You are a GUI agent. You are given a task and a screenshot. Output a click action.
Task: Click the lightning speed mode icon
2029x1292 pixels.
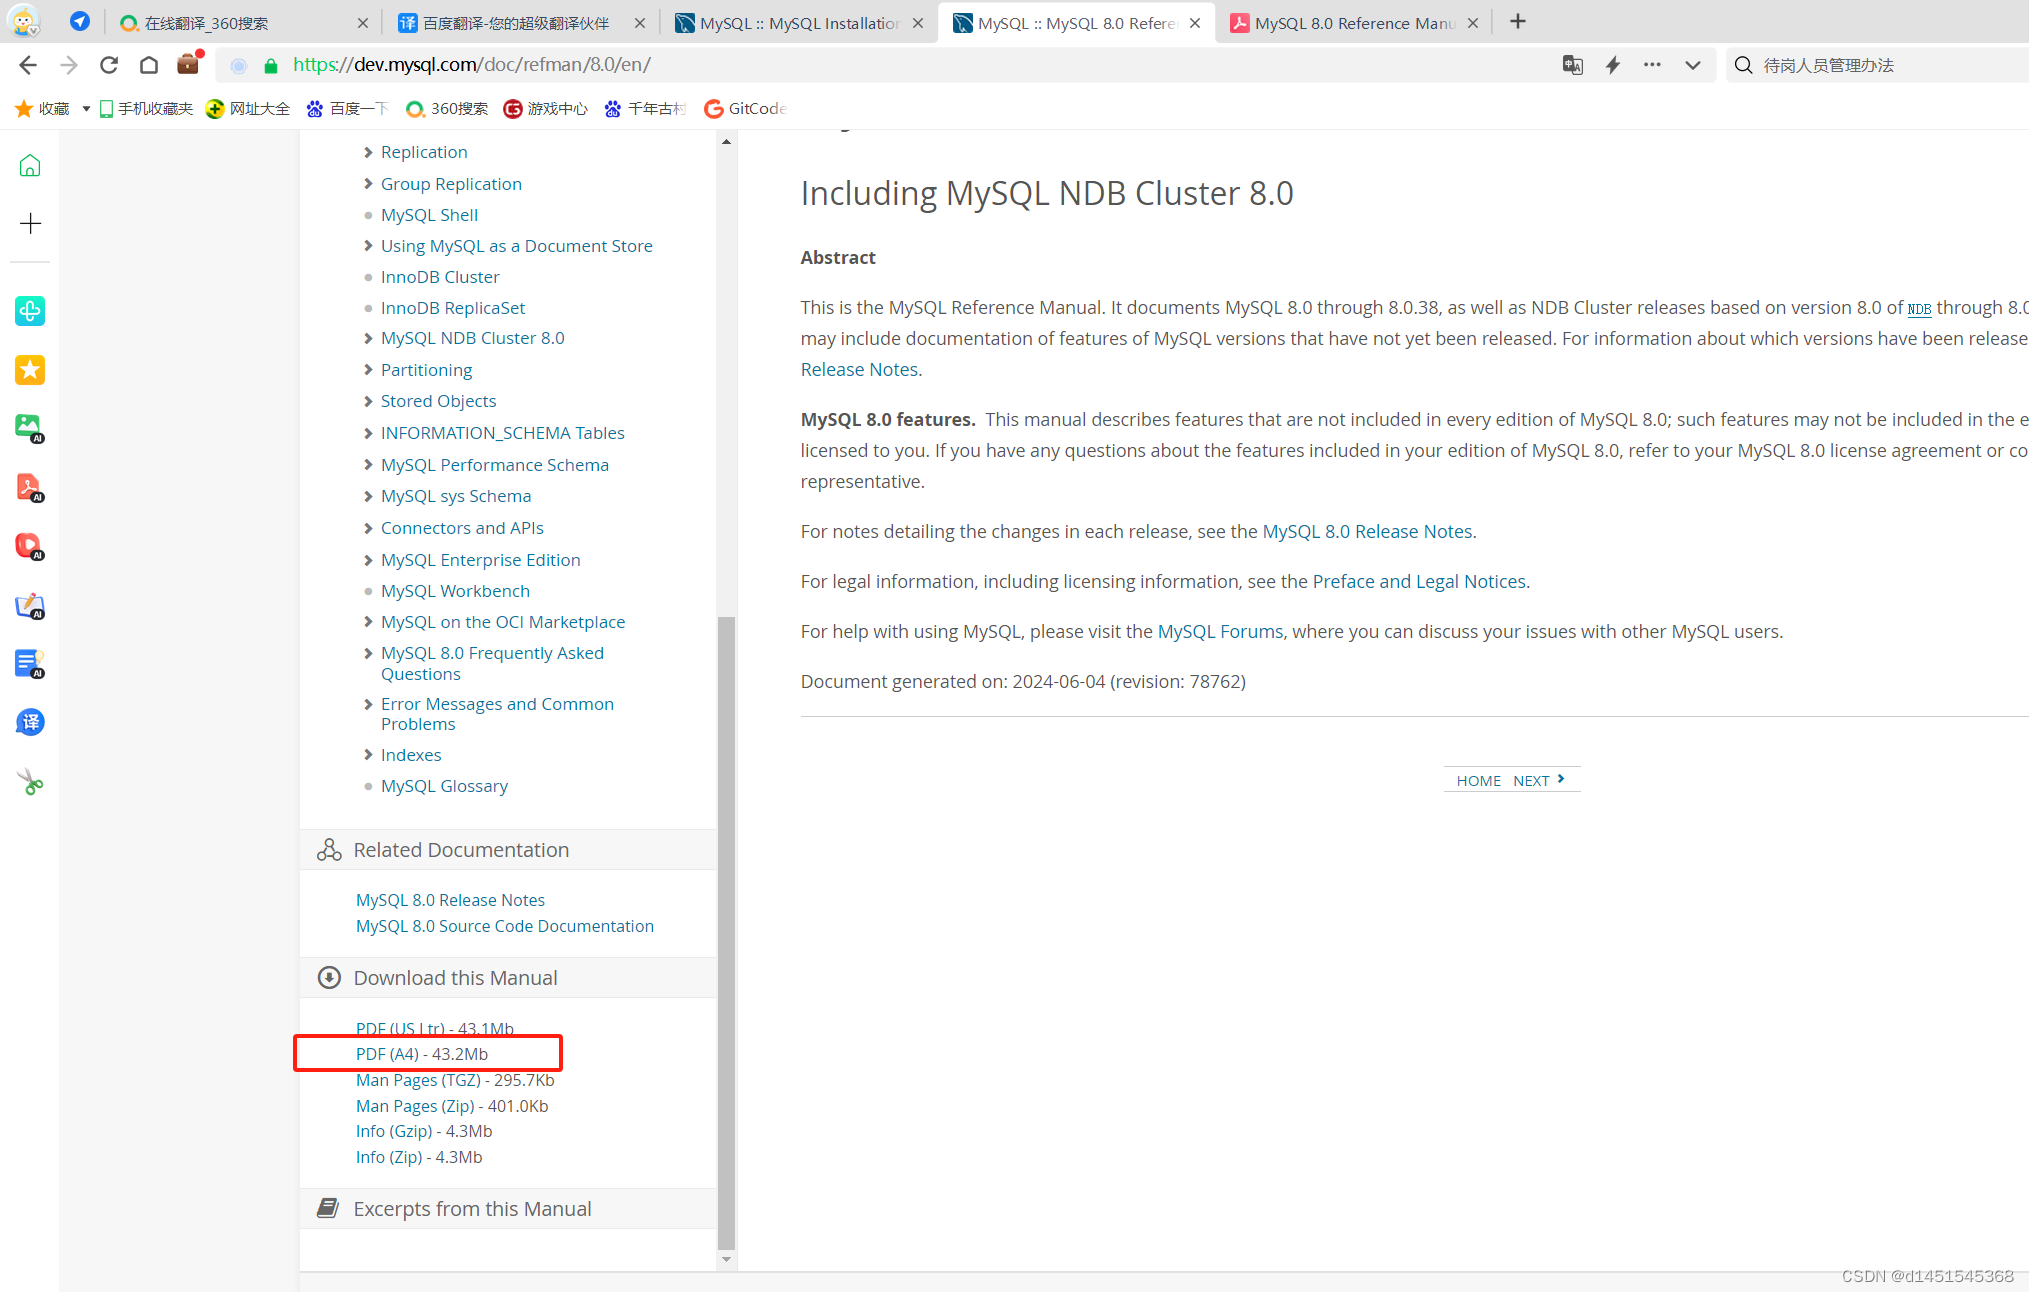[x=1613, y=65]
